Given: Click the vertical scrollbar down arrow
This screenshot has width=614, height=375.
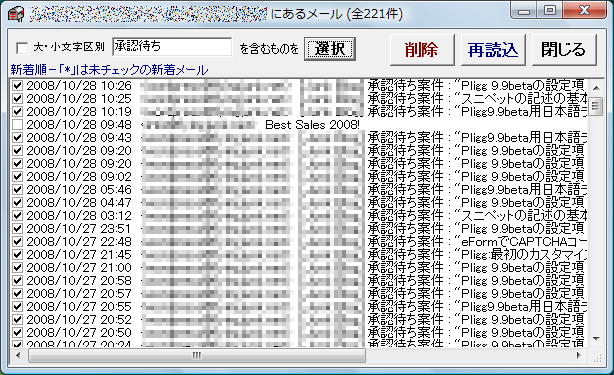Looking at the screenshot, I should click(x=596, y=339).
